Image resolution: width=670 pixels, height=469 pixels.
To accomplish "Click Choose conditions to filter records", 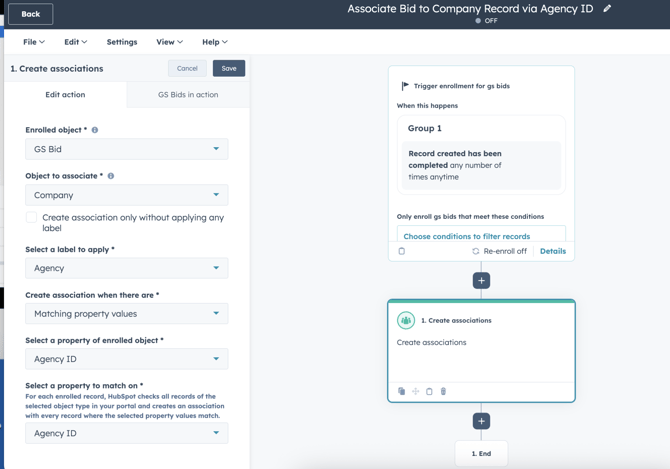I will click(467, 236).
